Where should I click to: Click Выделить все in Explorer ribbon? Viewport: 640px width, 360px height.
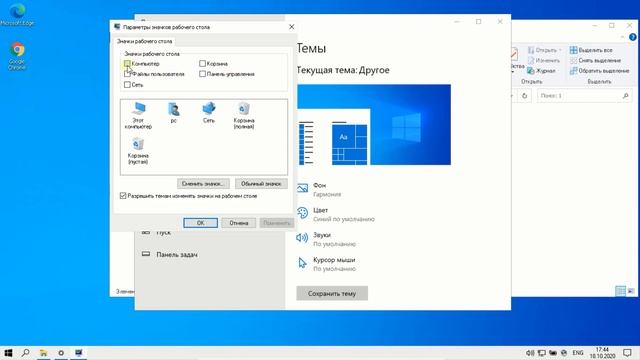pos(591,50)
